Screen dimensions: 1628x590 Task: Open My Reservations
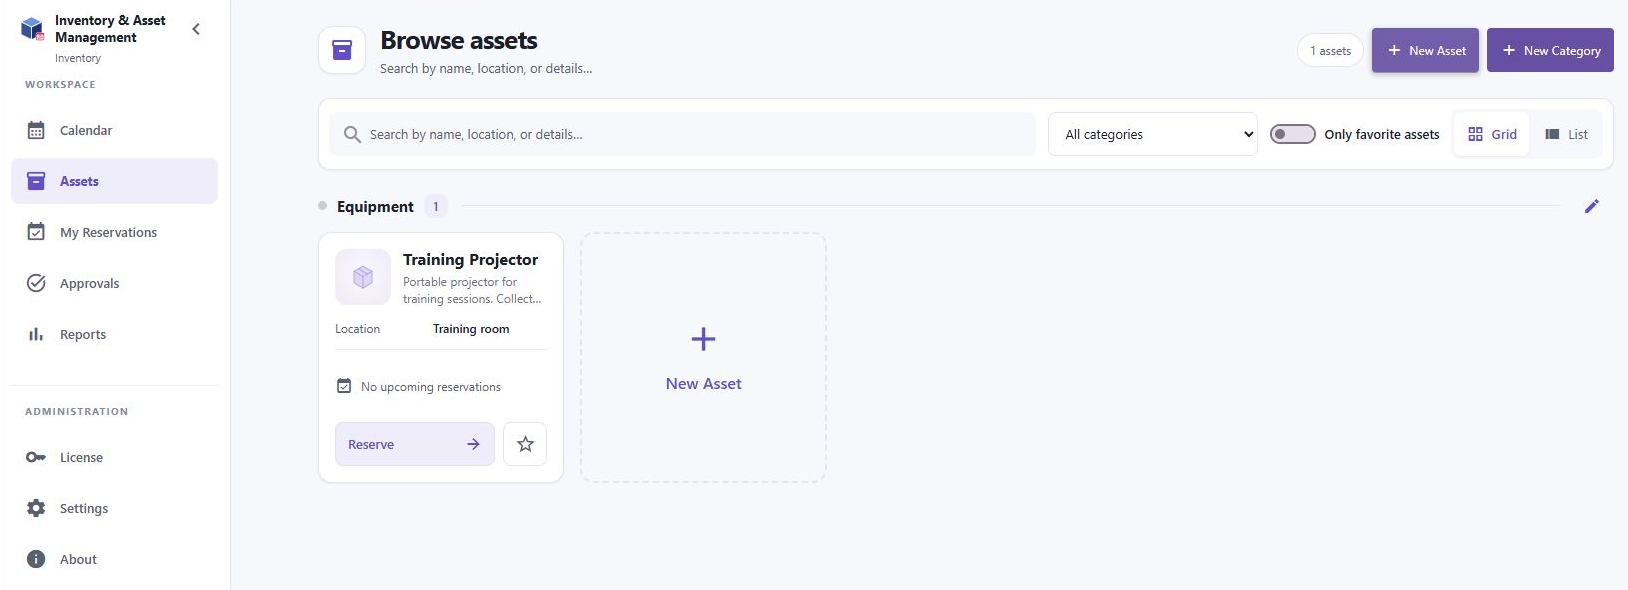pos(114,232)
